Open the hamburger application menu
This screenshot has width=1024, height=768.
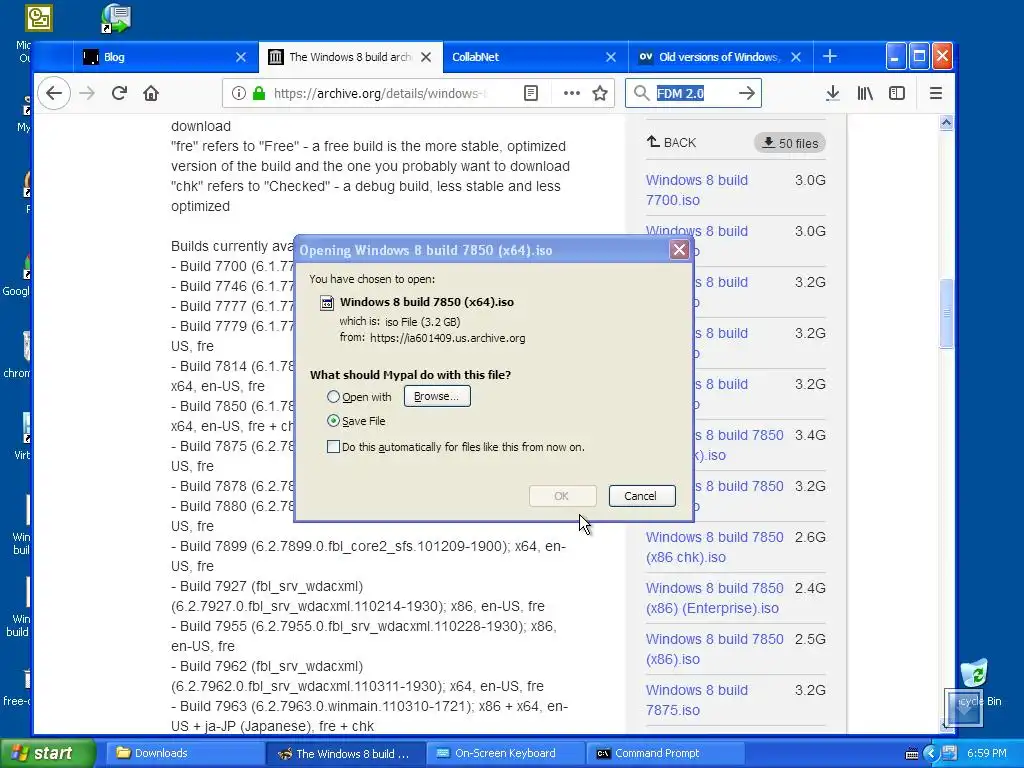[935, 93]
